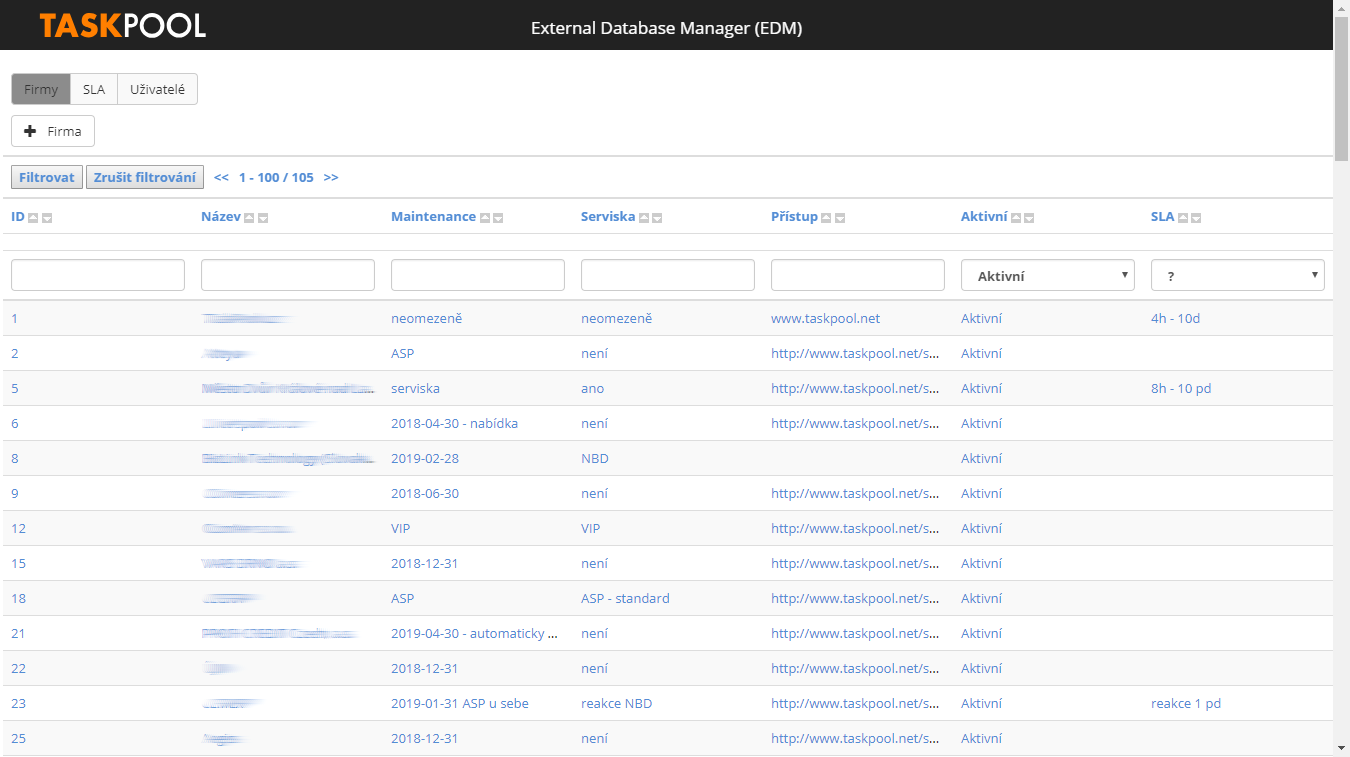This screenshot has height=757, width=1350.
Task: Sort Serviska column descending
Action: point(657,218)
